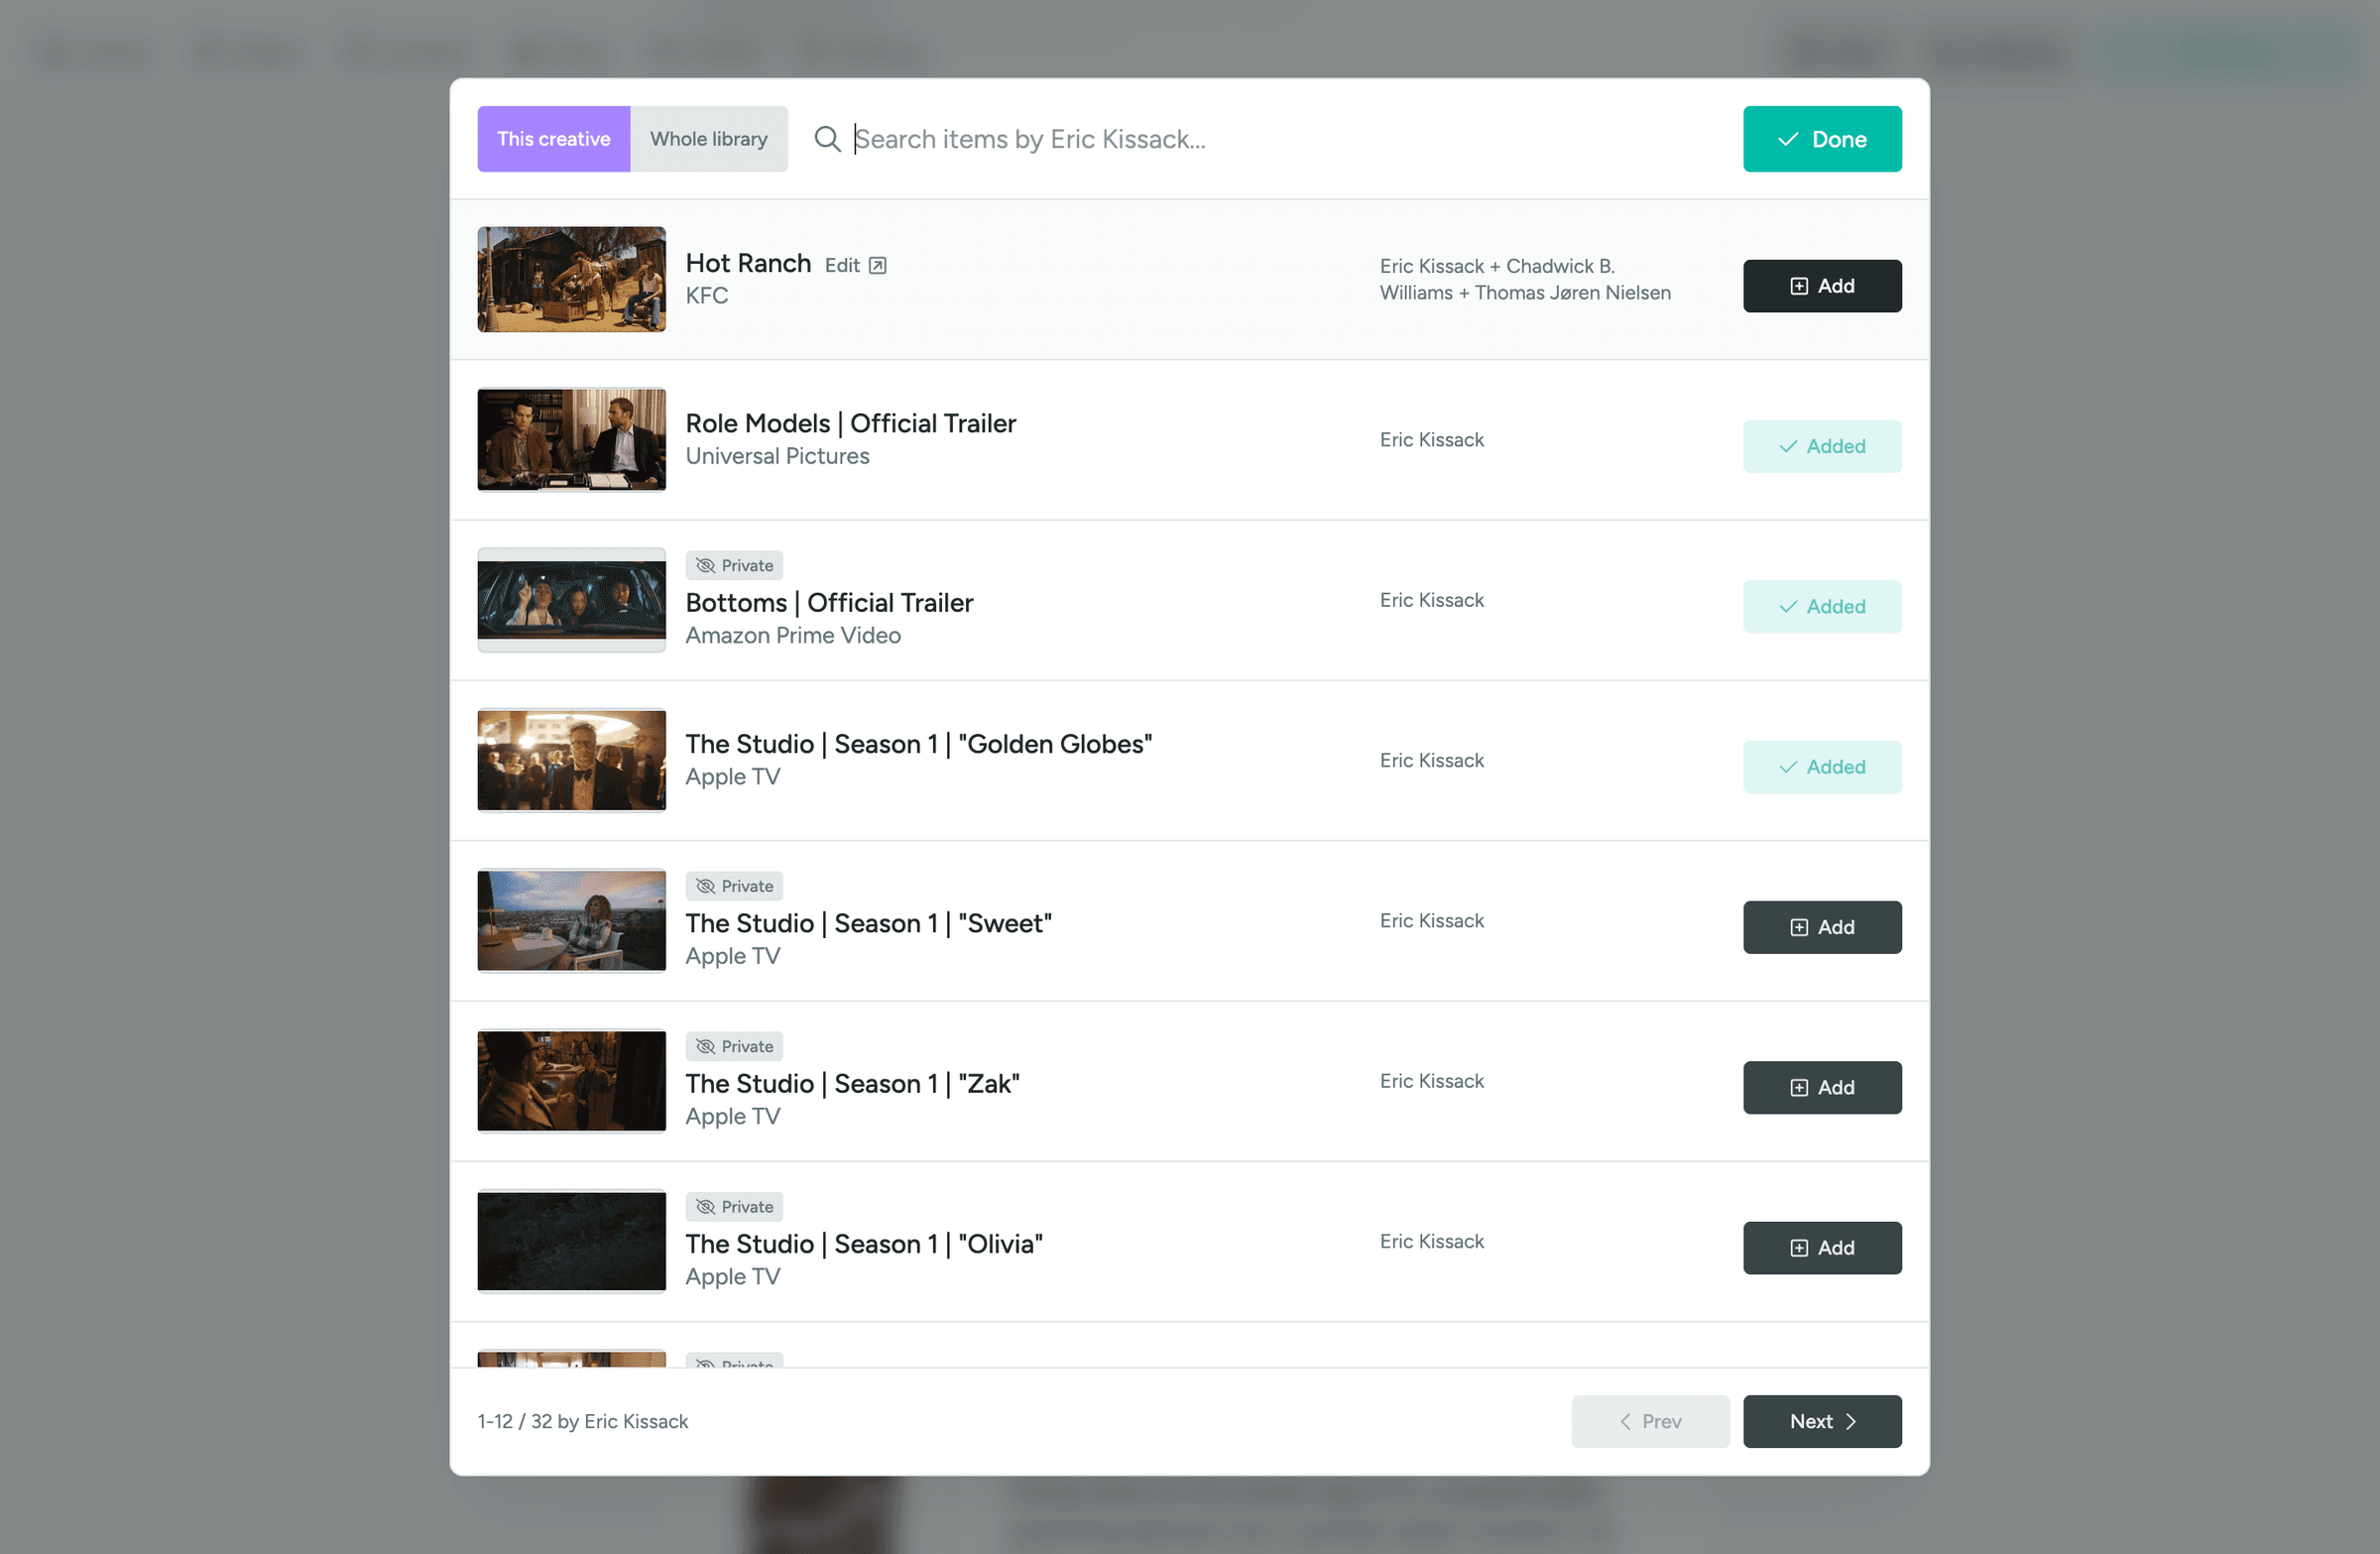Click the KFC brand label
The image size is (2380, 1554).
[706, 296]
